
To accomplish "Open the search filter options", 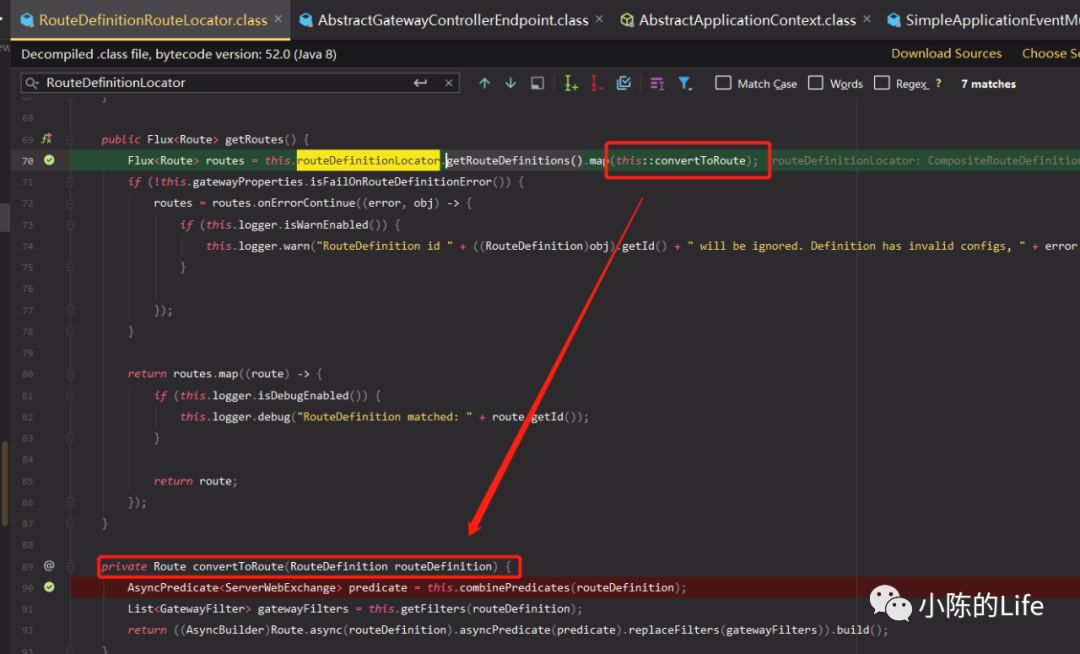I will [685, 83].
